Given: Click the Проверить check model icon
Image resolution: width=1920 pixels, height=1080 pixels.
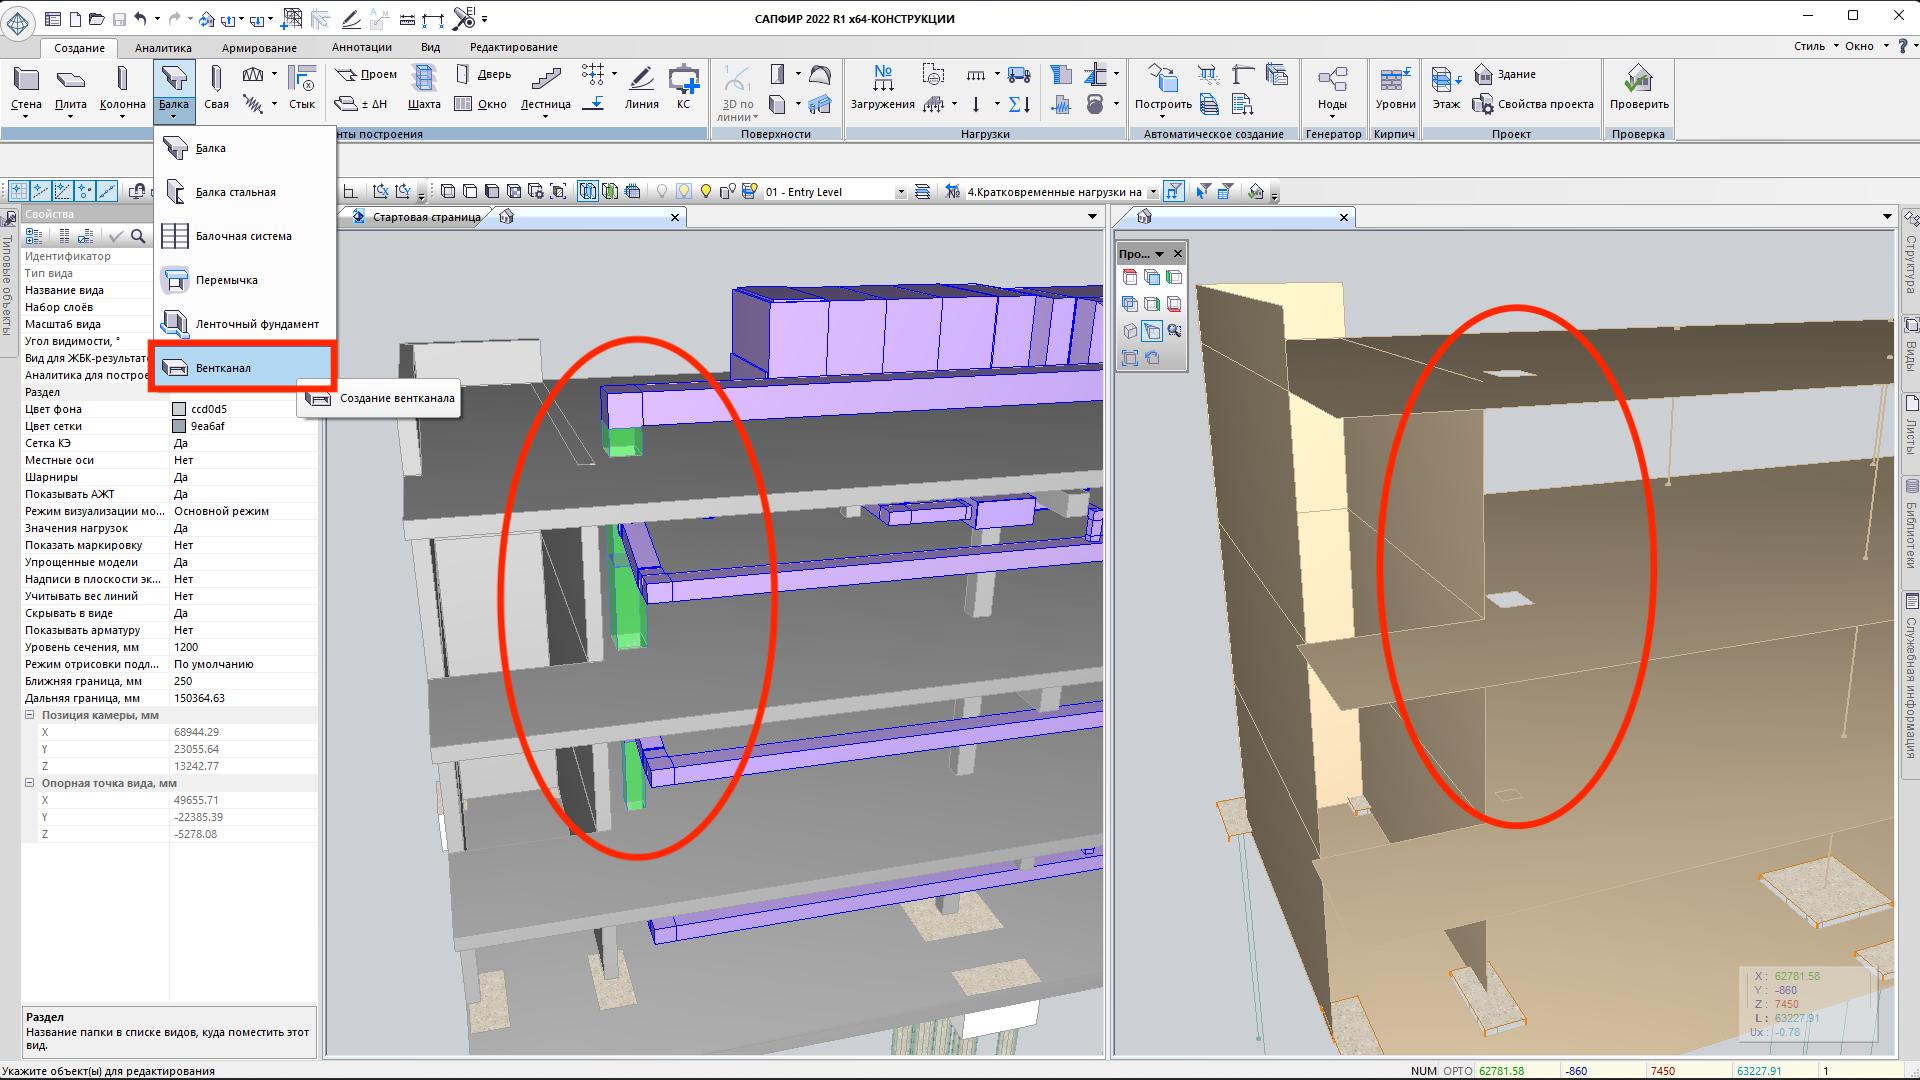Looking at the screenshot, I should (1638, 80).
